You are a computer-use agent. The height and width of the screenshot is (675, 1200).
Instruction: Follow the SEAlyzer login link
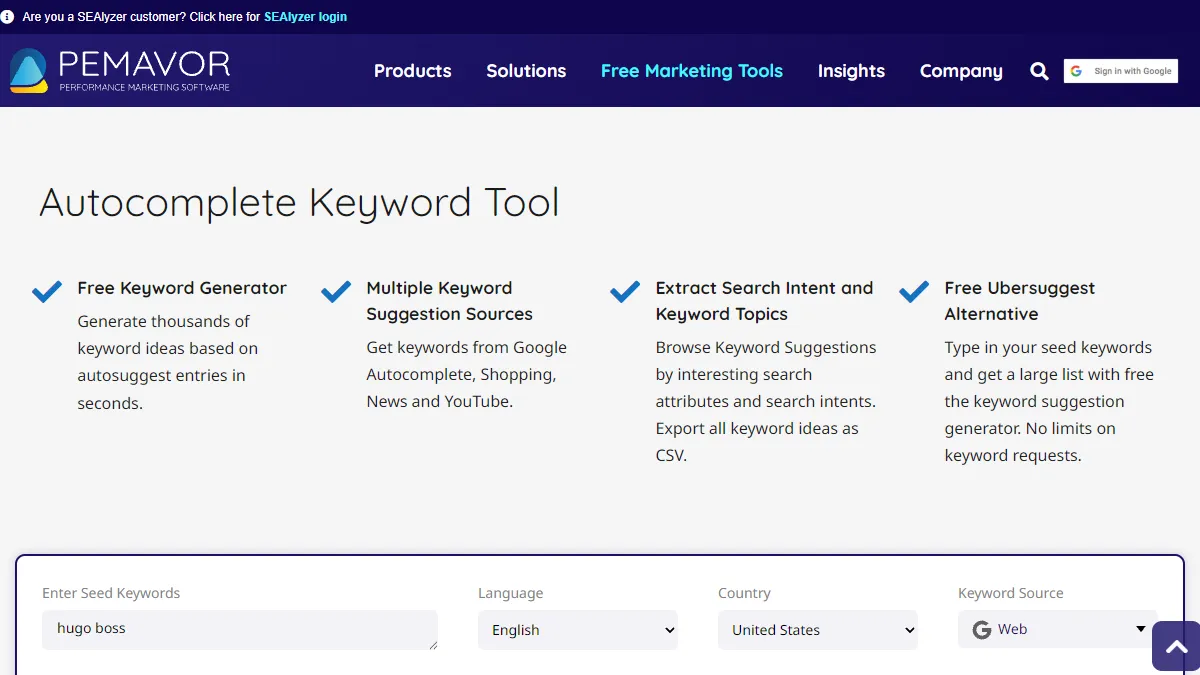point(306,17)
